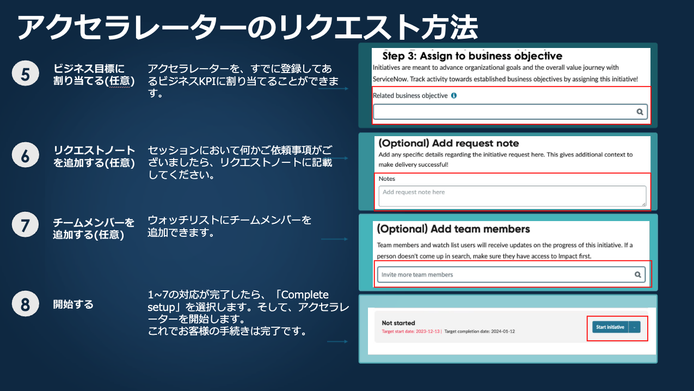Click the Target completion date text

coord(479,331)
